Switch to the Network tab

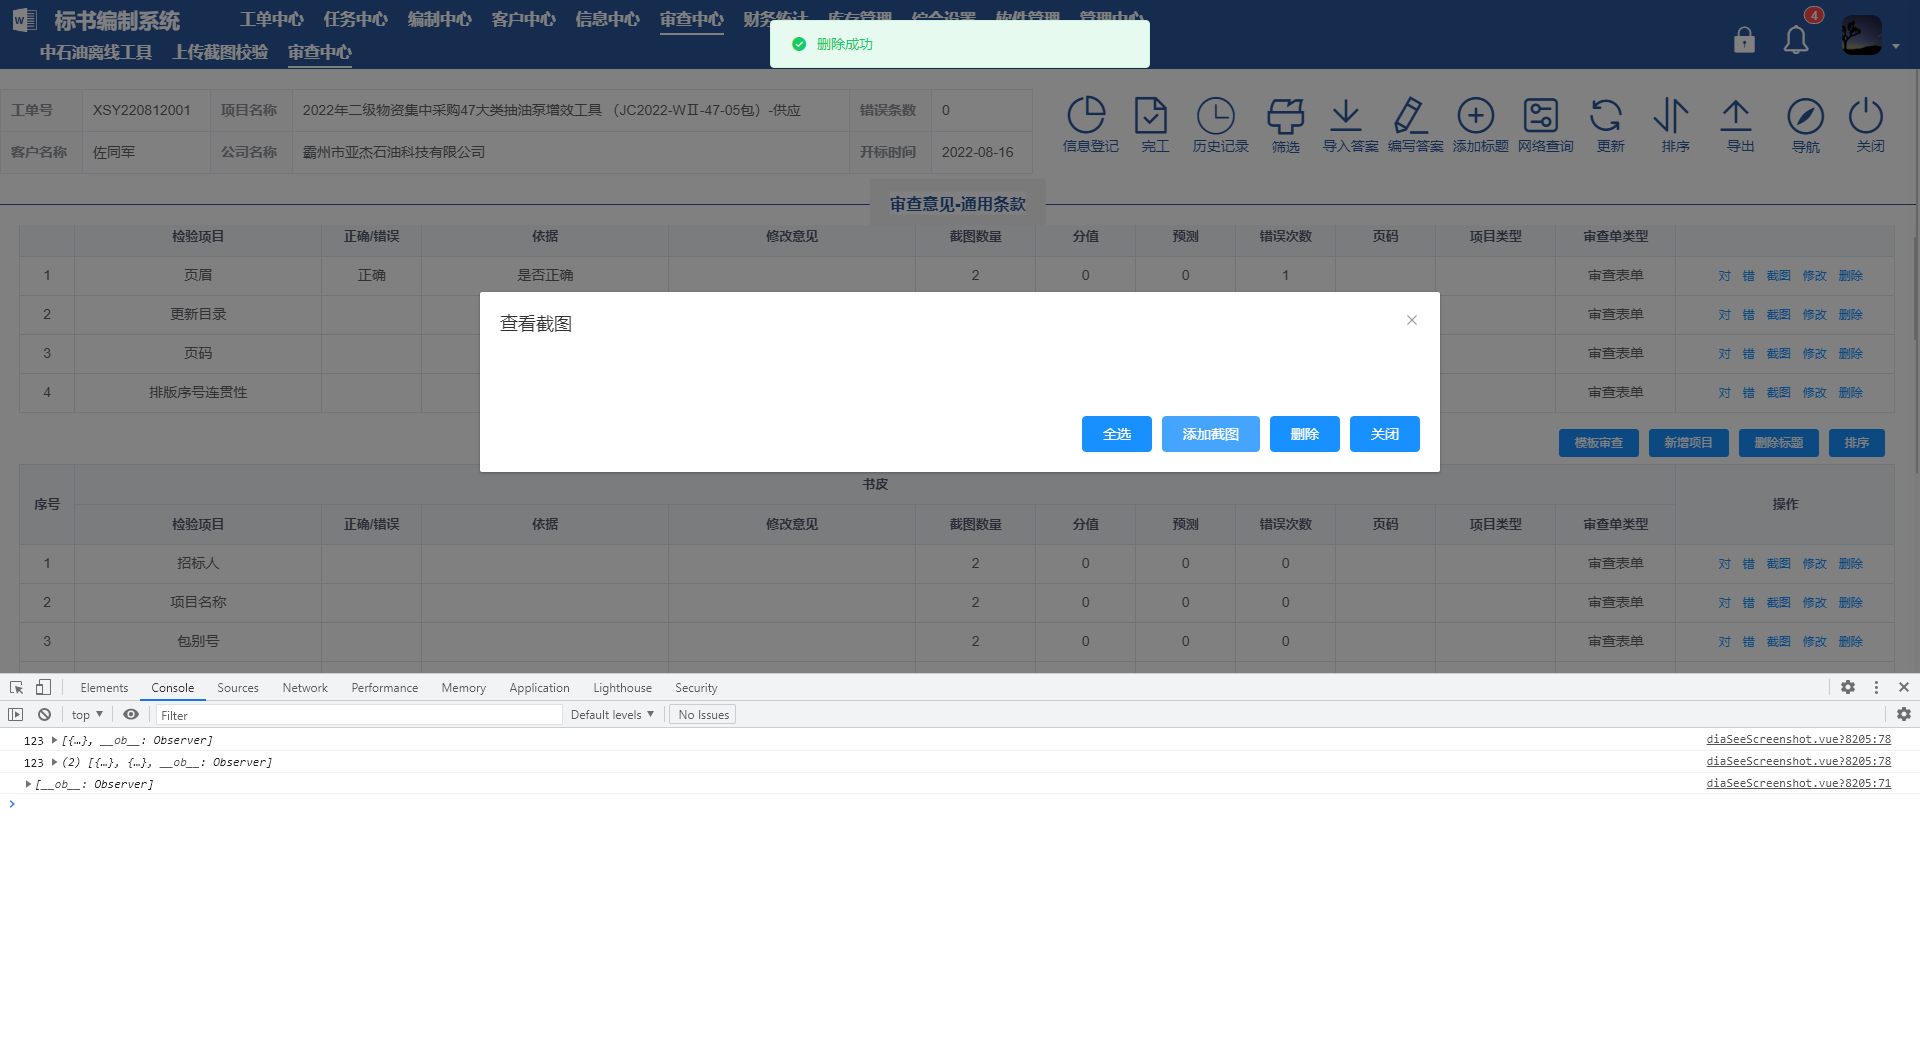click(305, 688)
